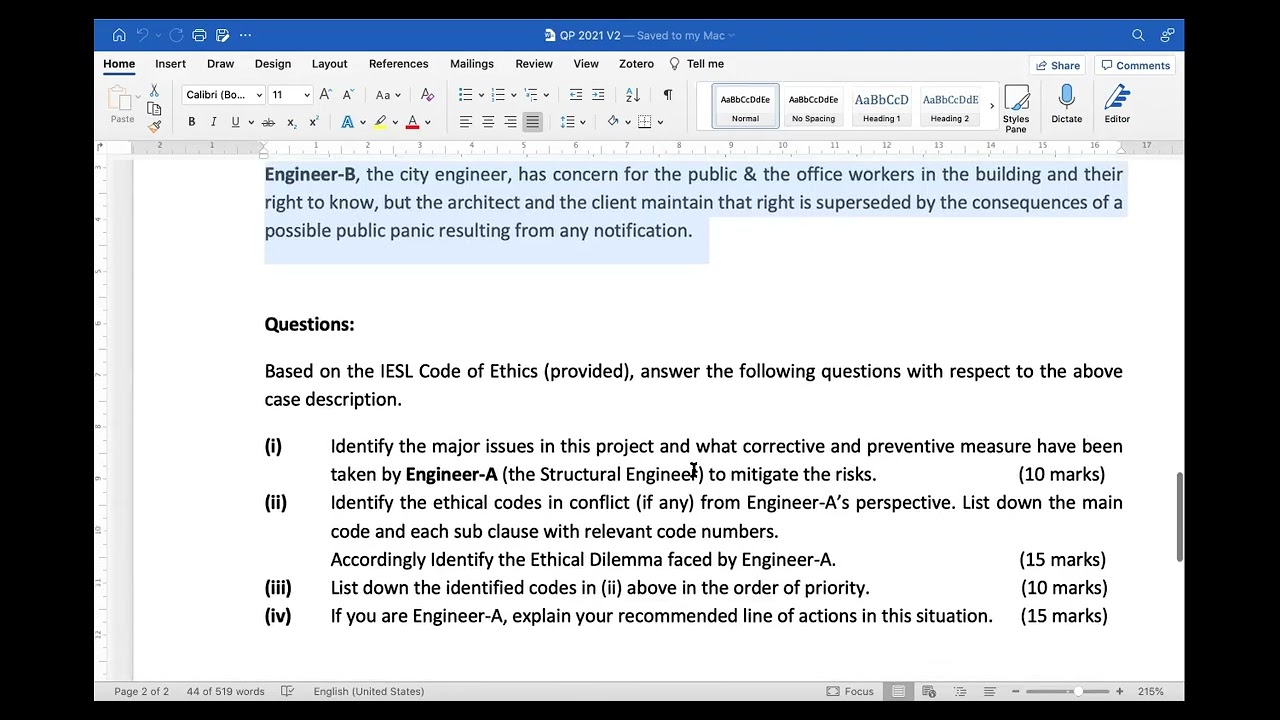Expand the bullet list style dropdown arrow
The image size is (1280, 720).
click(481, 95)
